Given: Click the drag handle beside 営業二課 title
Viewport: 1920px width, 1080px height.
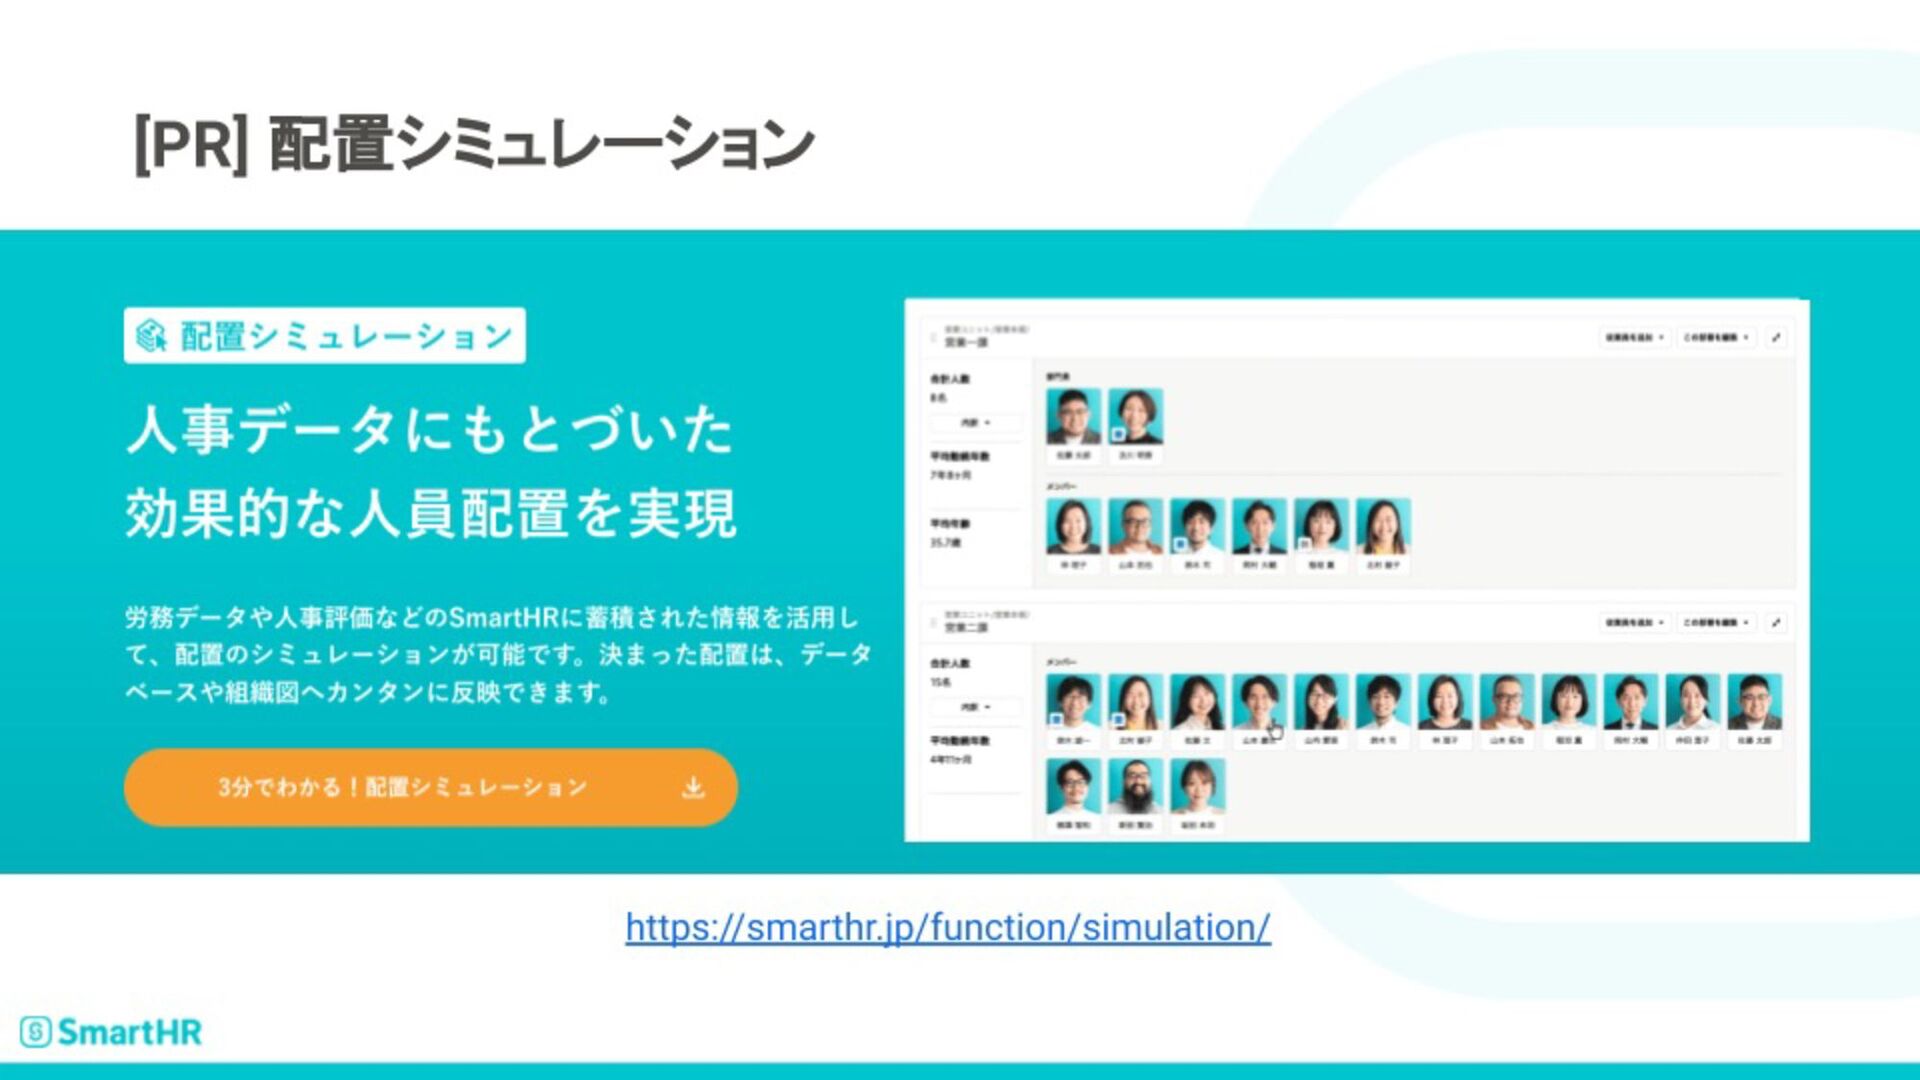Looking at the screenshot, I should pyautogui.click(x=934, y=622).
